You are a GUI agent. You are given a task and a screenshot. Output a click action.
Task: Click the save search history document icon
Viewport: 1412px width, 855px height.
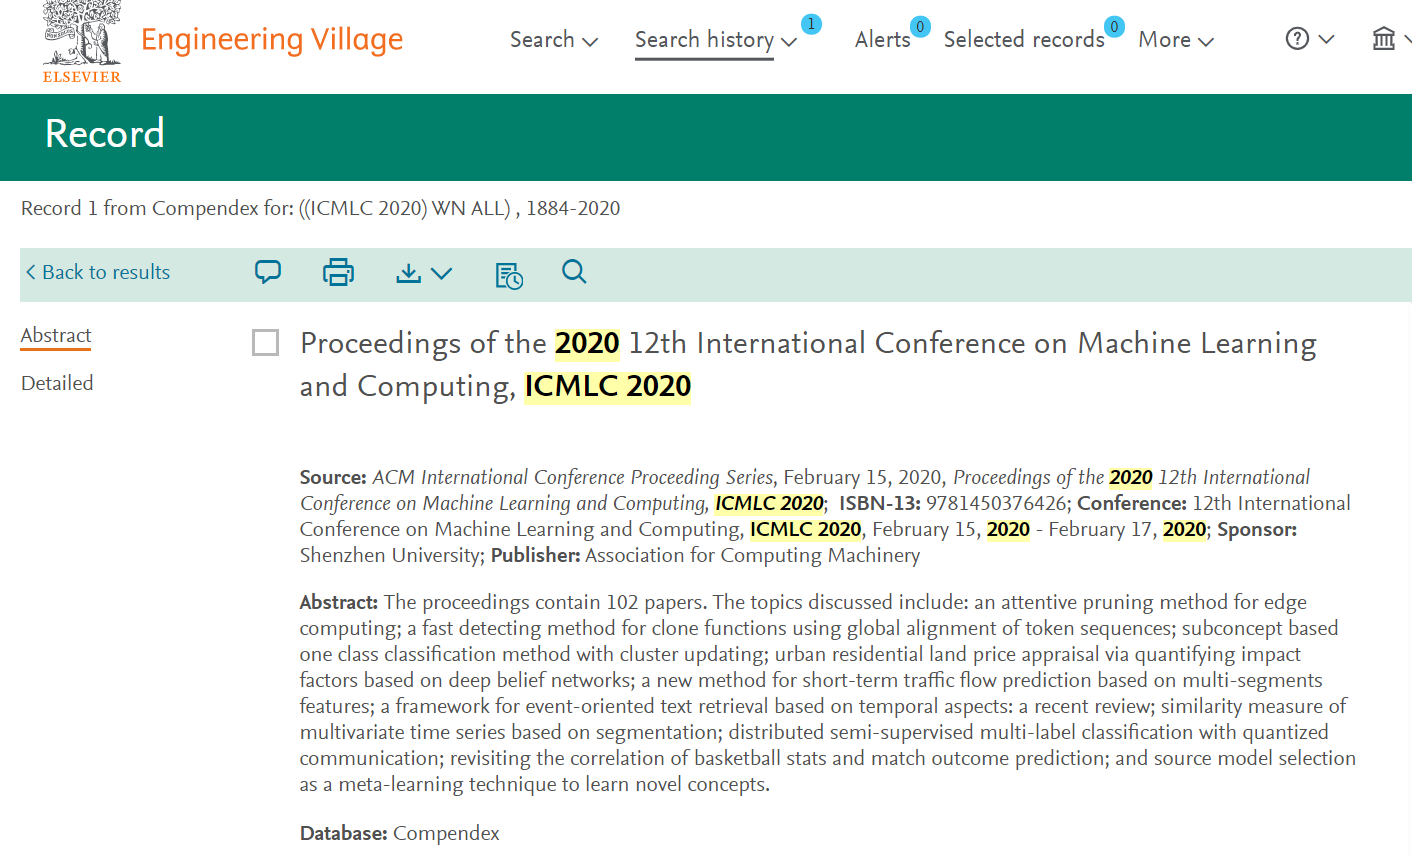(509, 275)
